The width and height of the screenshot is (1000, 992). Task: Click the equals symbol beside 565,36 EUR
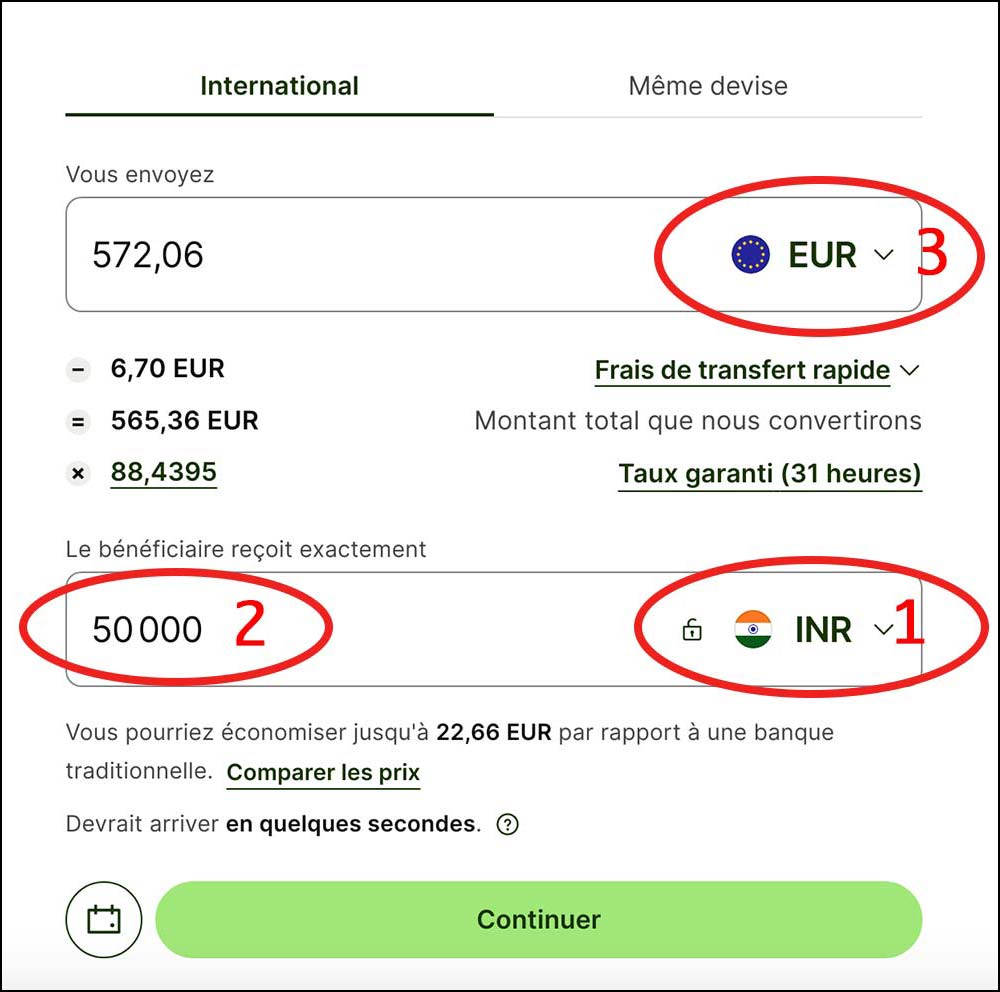77,422
